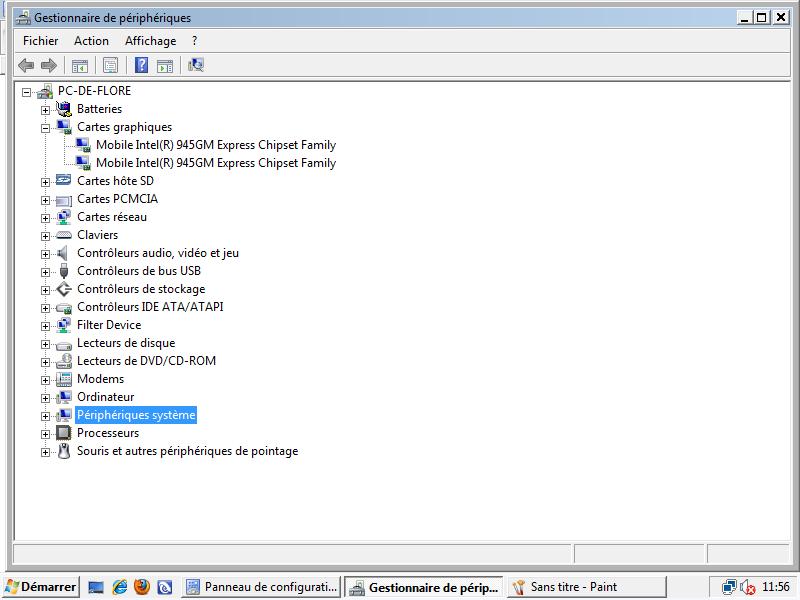Open Properties toolbar icon

point(110,65)
